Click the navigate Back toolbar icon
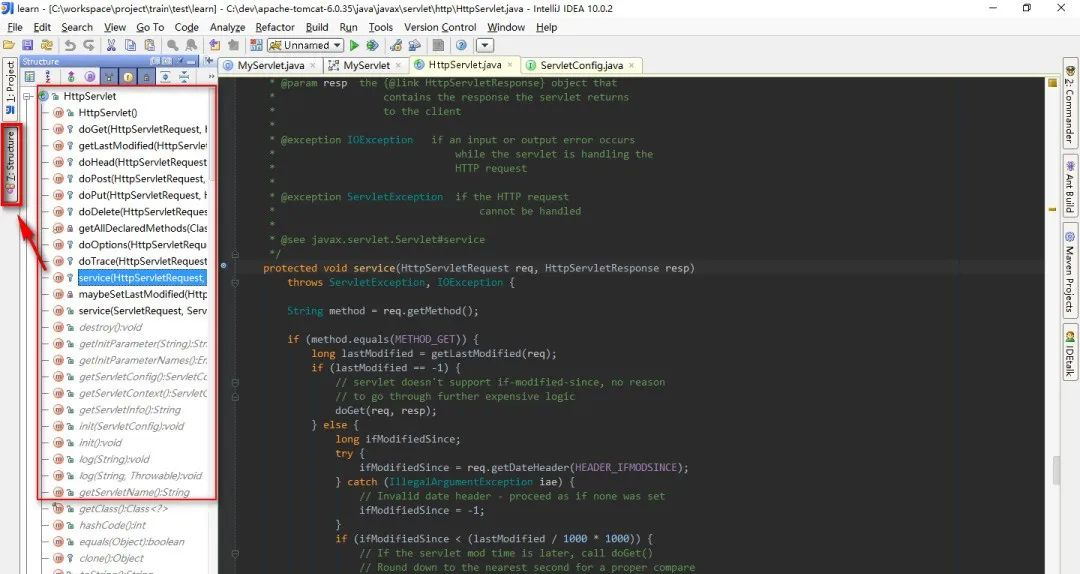The height and width of the screenshot is (574, 1080). [x=214, y=45]
